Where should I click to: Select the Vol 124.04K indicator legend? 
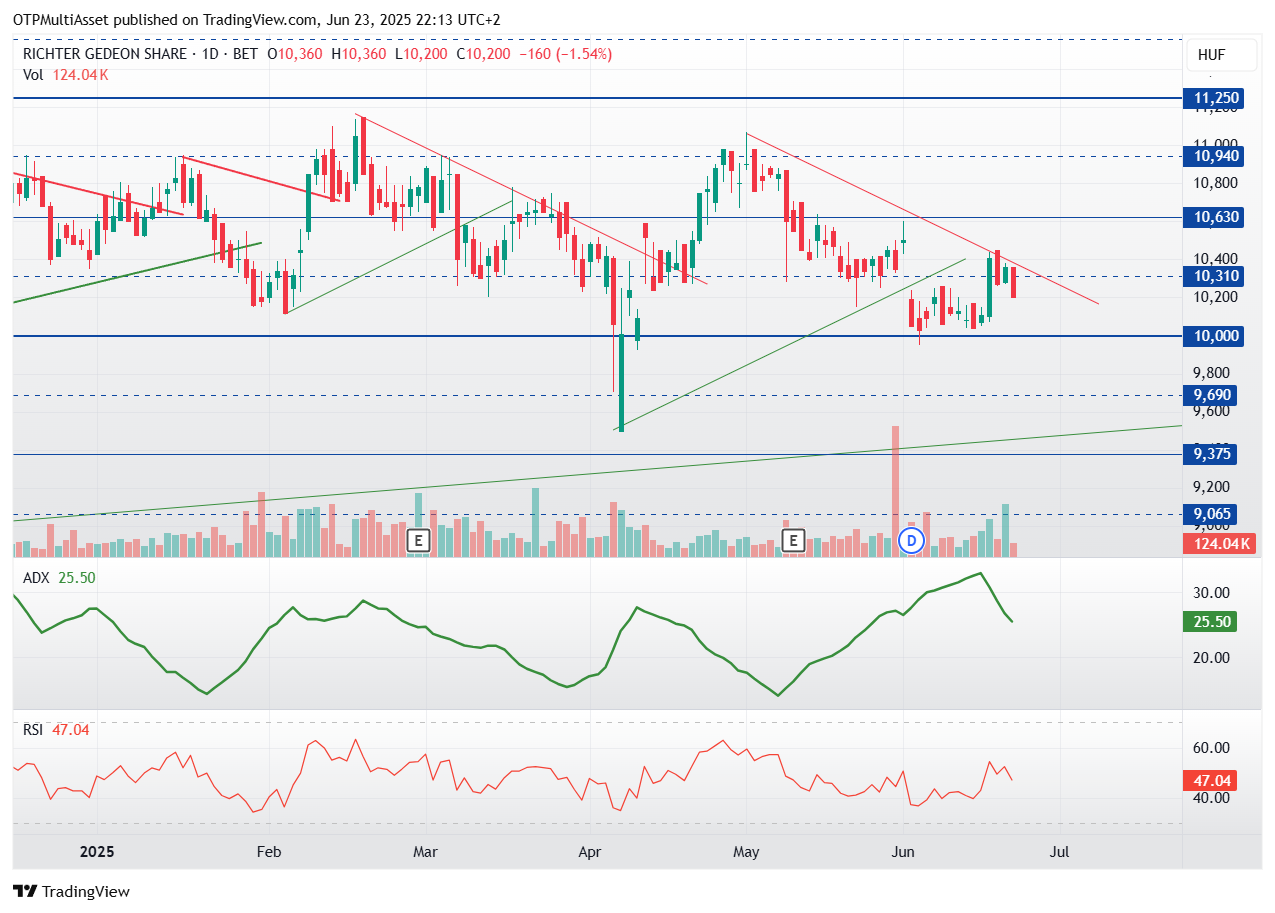pos(66,75)
